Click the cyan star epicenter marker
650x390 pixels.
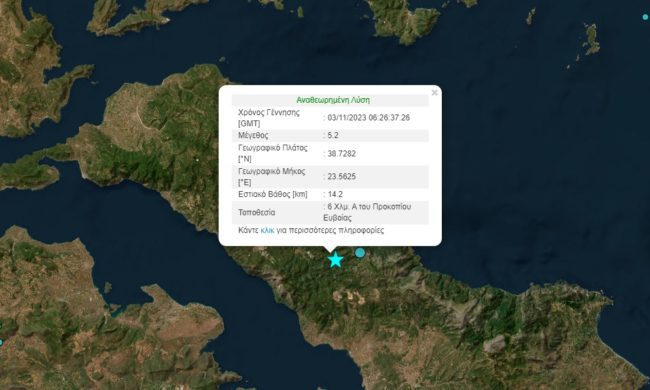tap(335, 260)
